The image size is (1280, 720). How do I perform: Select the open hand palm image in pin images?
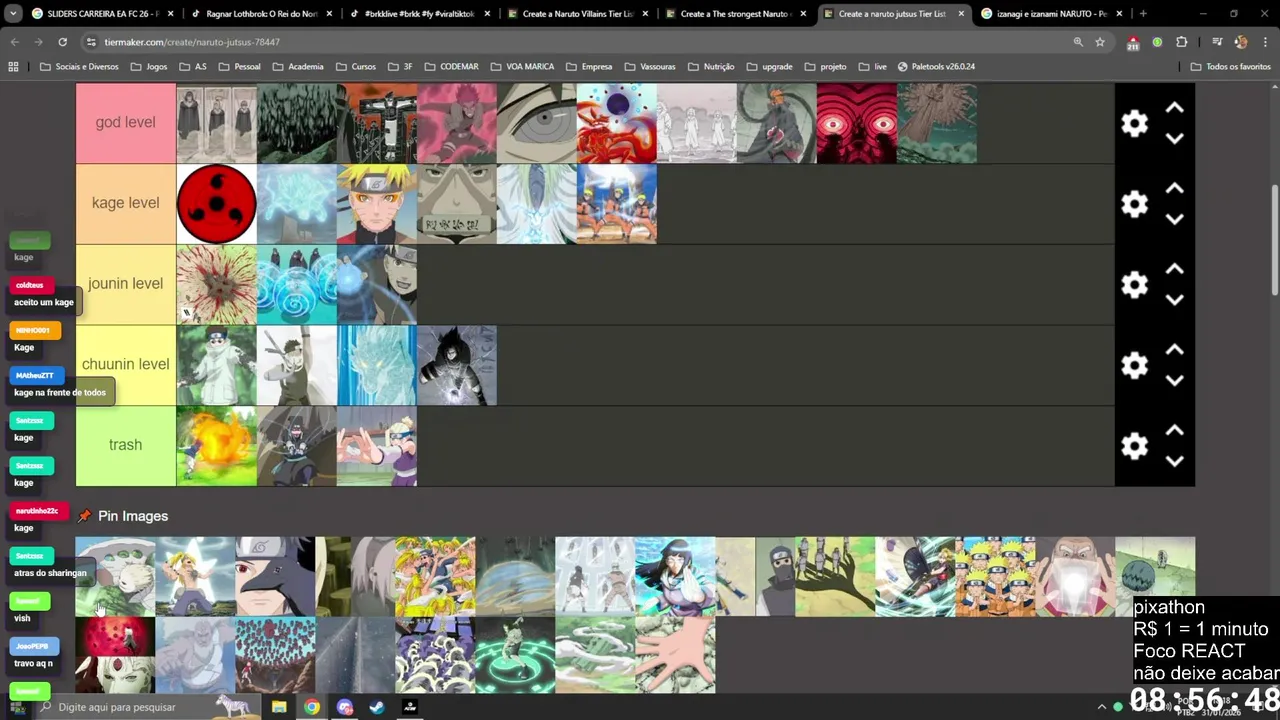tap(675, 655)
